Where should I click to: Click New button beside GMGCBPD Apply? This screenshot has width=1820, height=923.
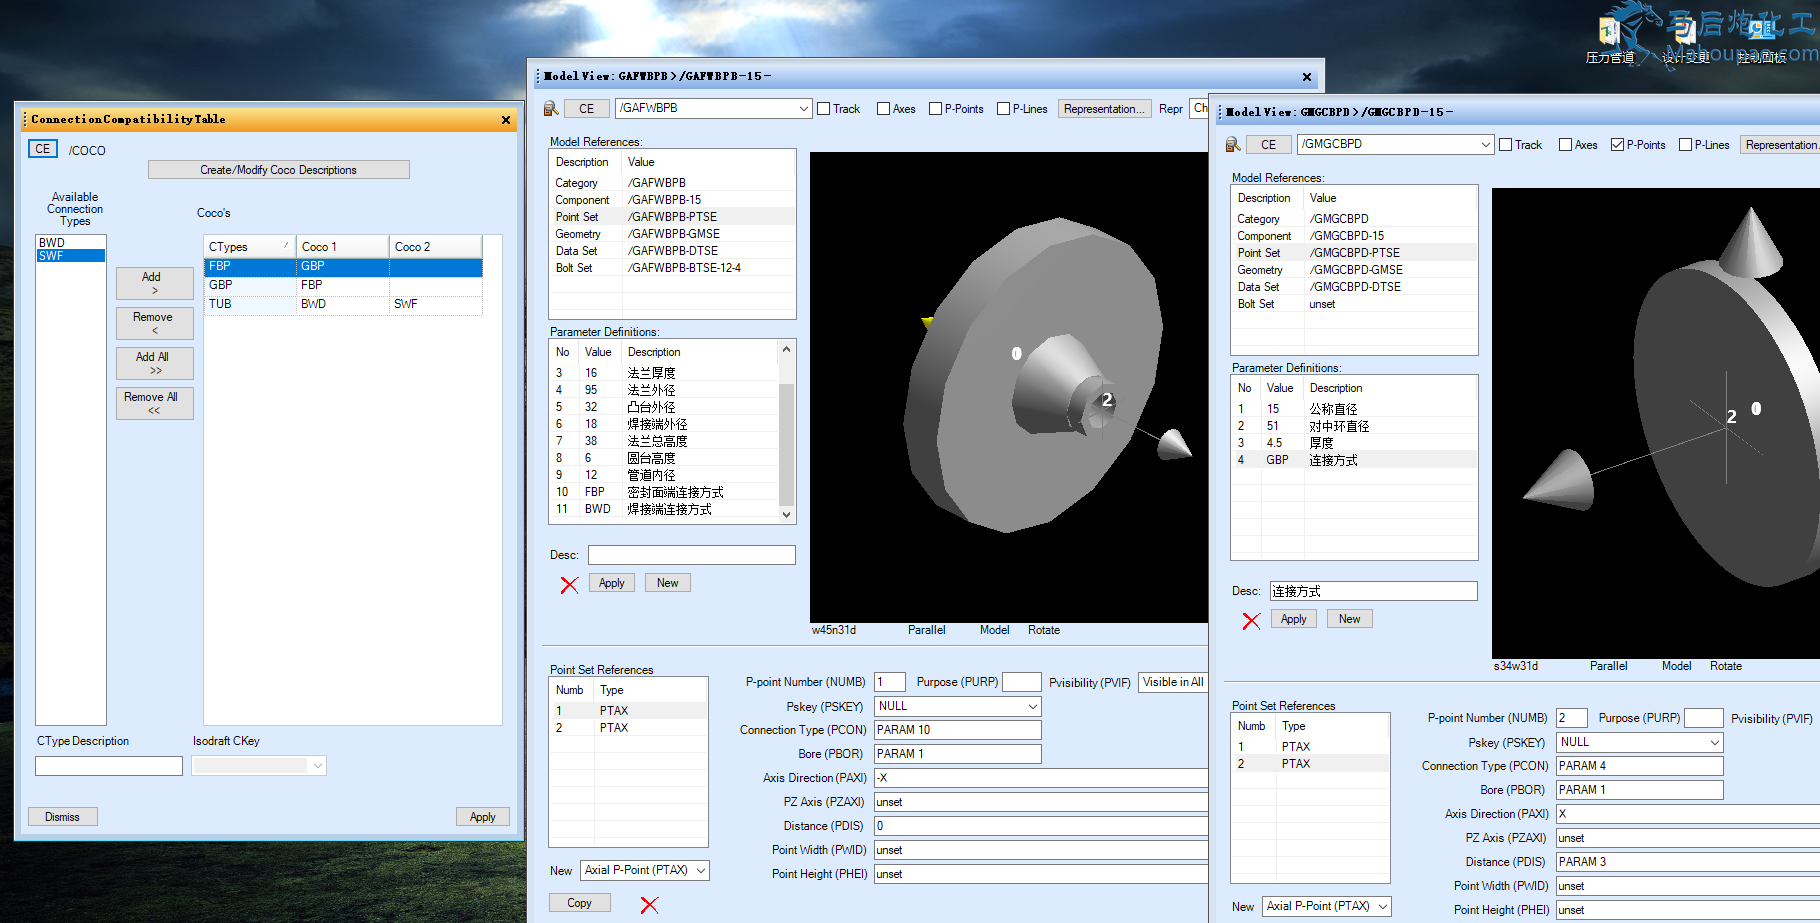click(x=1350, y=619)
